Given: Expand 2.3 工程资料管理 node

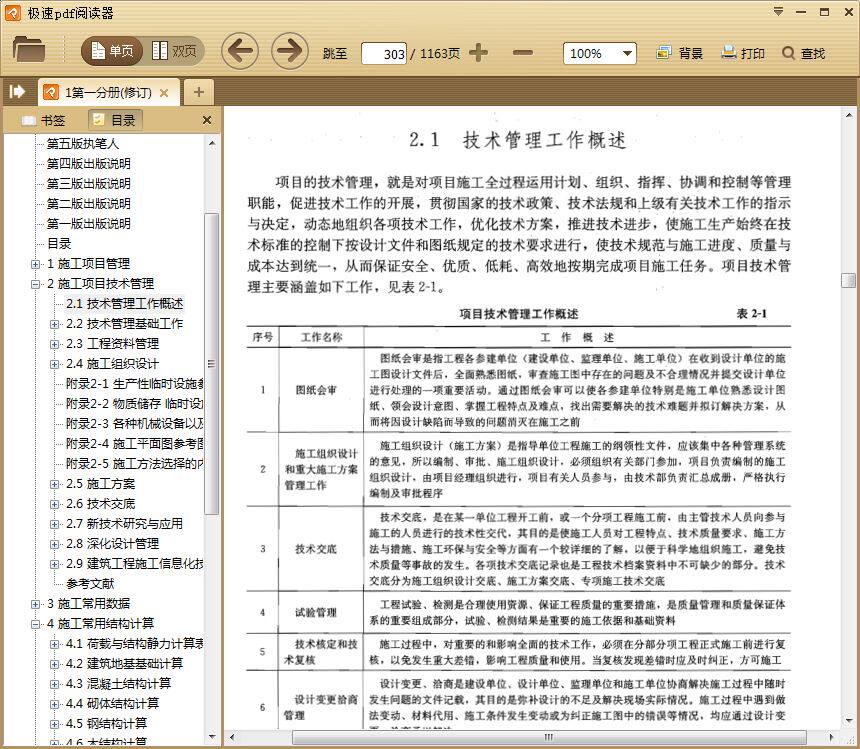Looking at the screenshot, I should [54, 344].
